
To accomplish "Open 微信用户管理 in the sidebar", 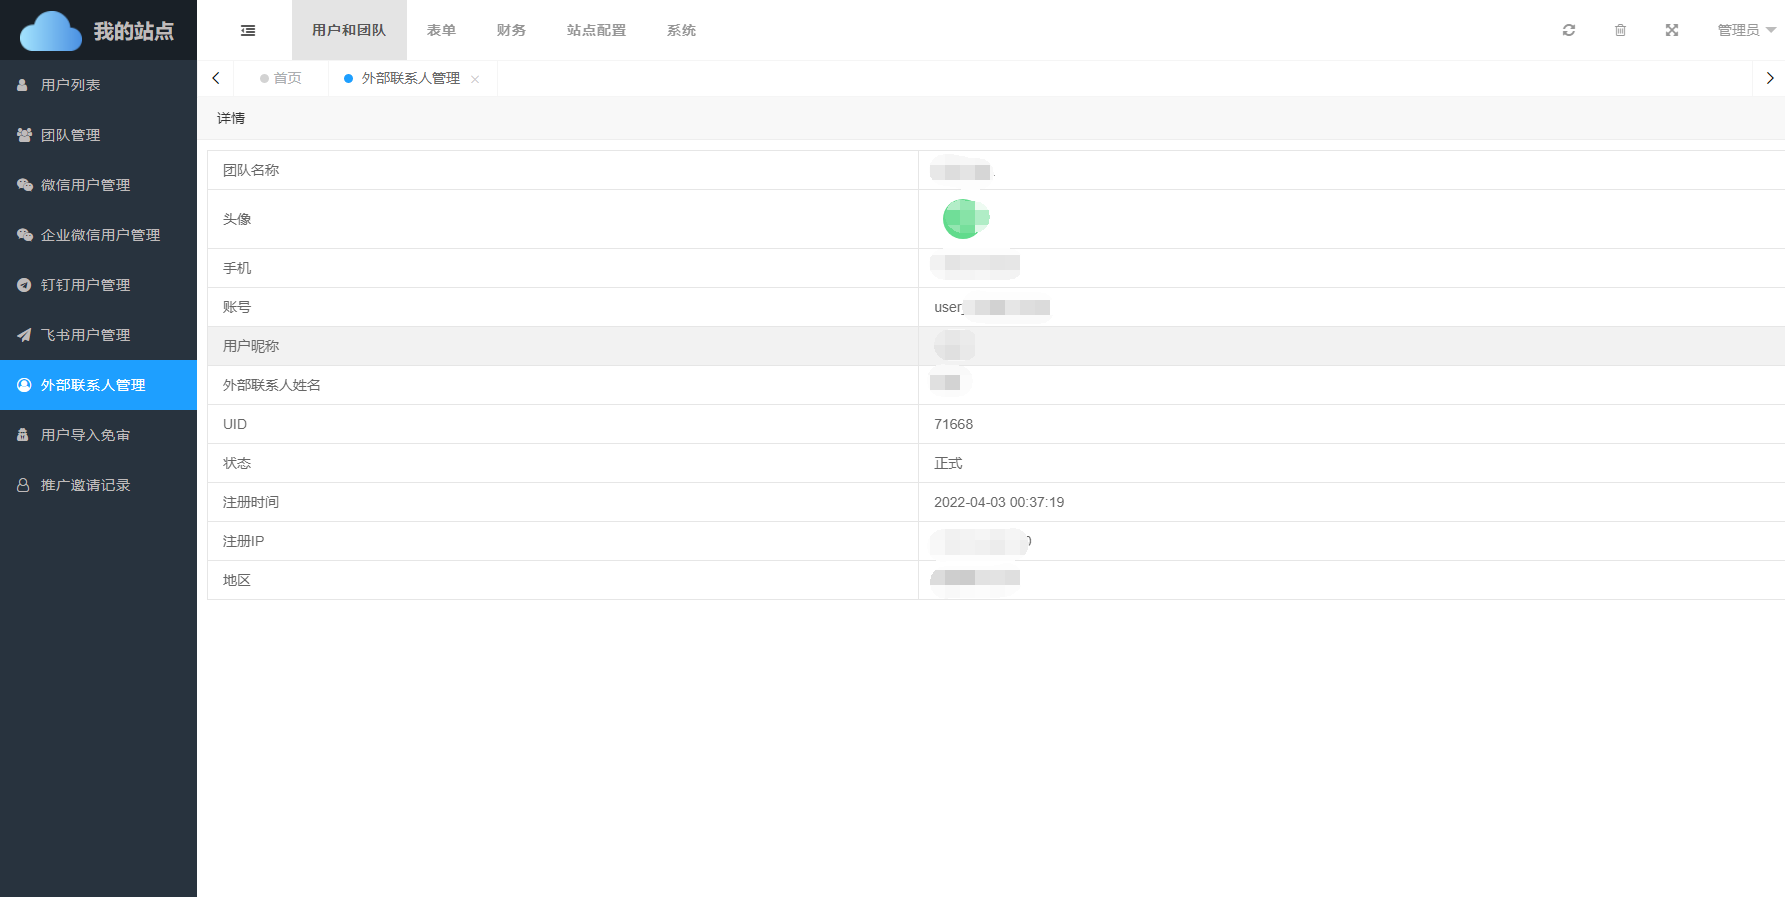I will [85, 185].
